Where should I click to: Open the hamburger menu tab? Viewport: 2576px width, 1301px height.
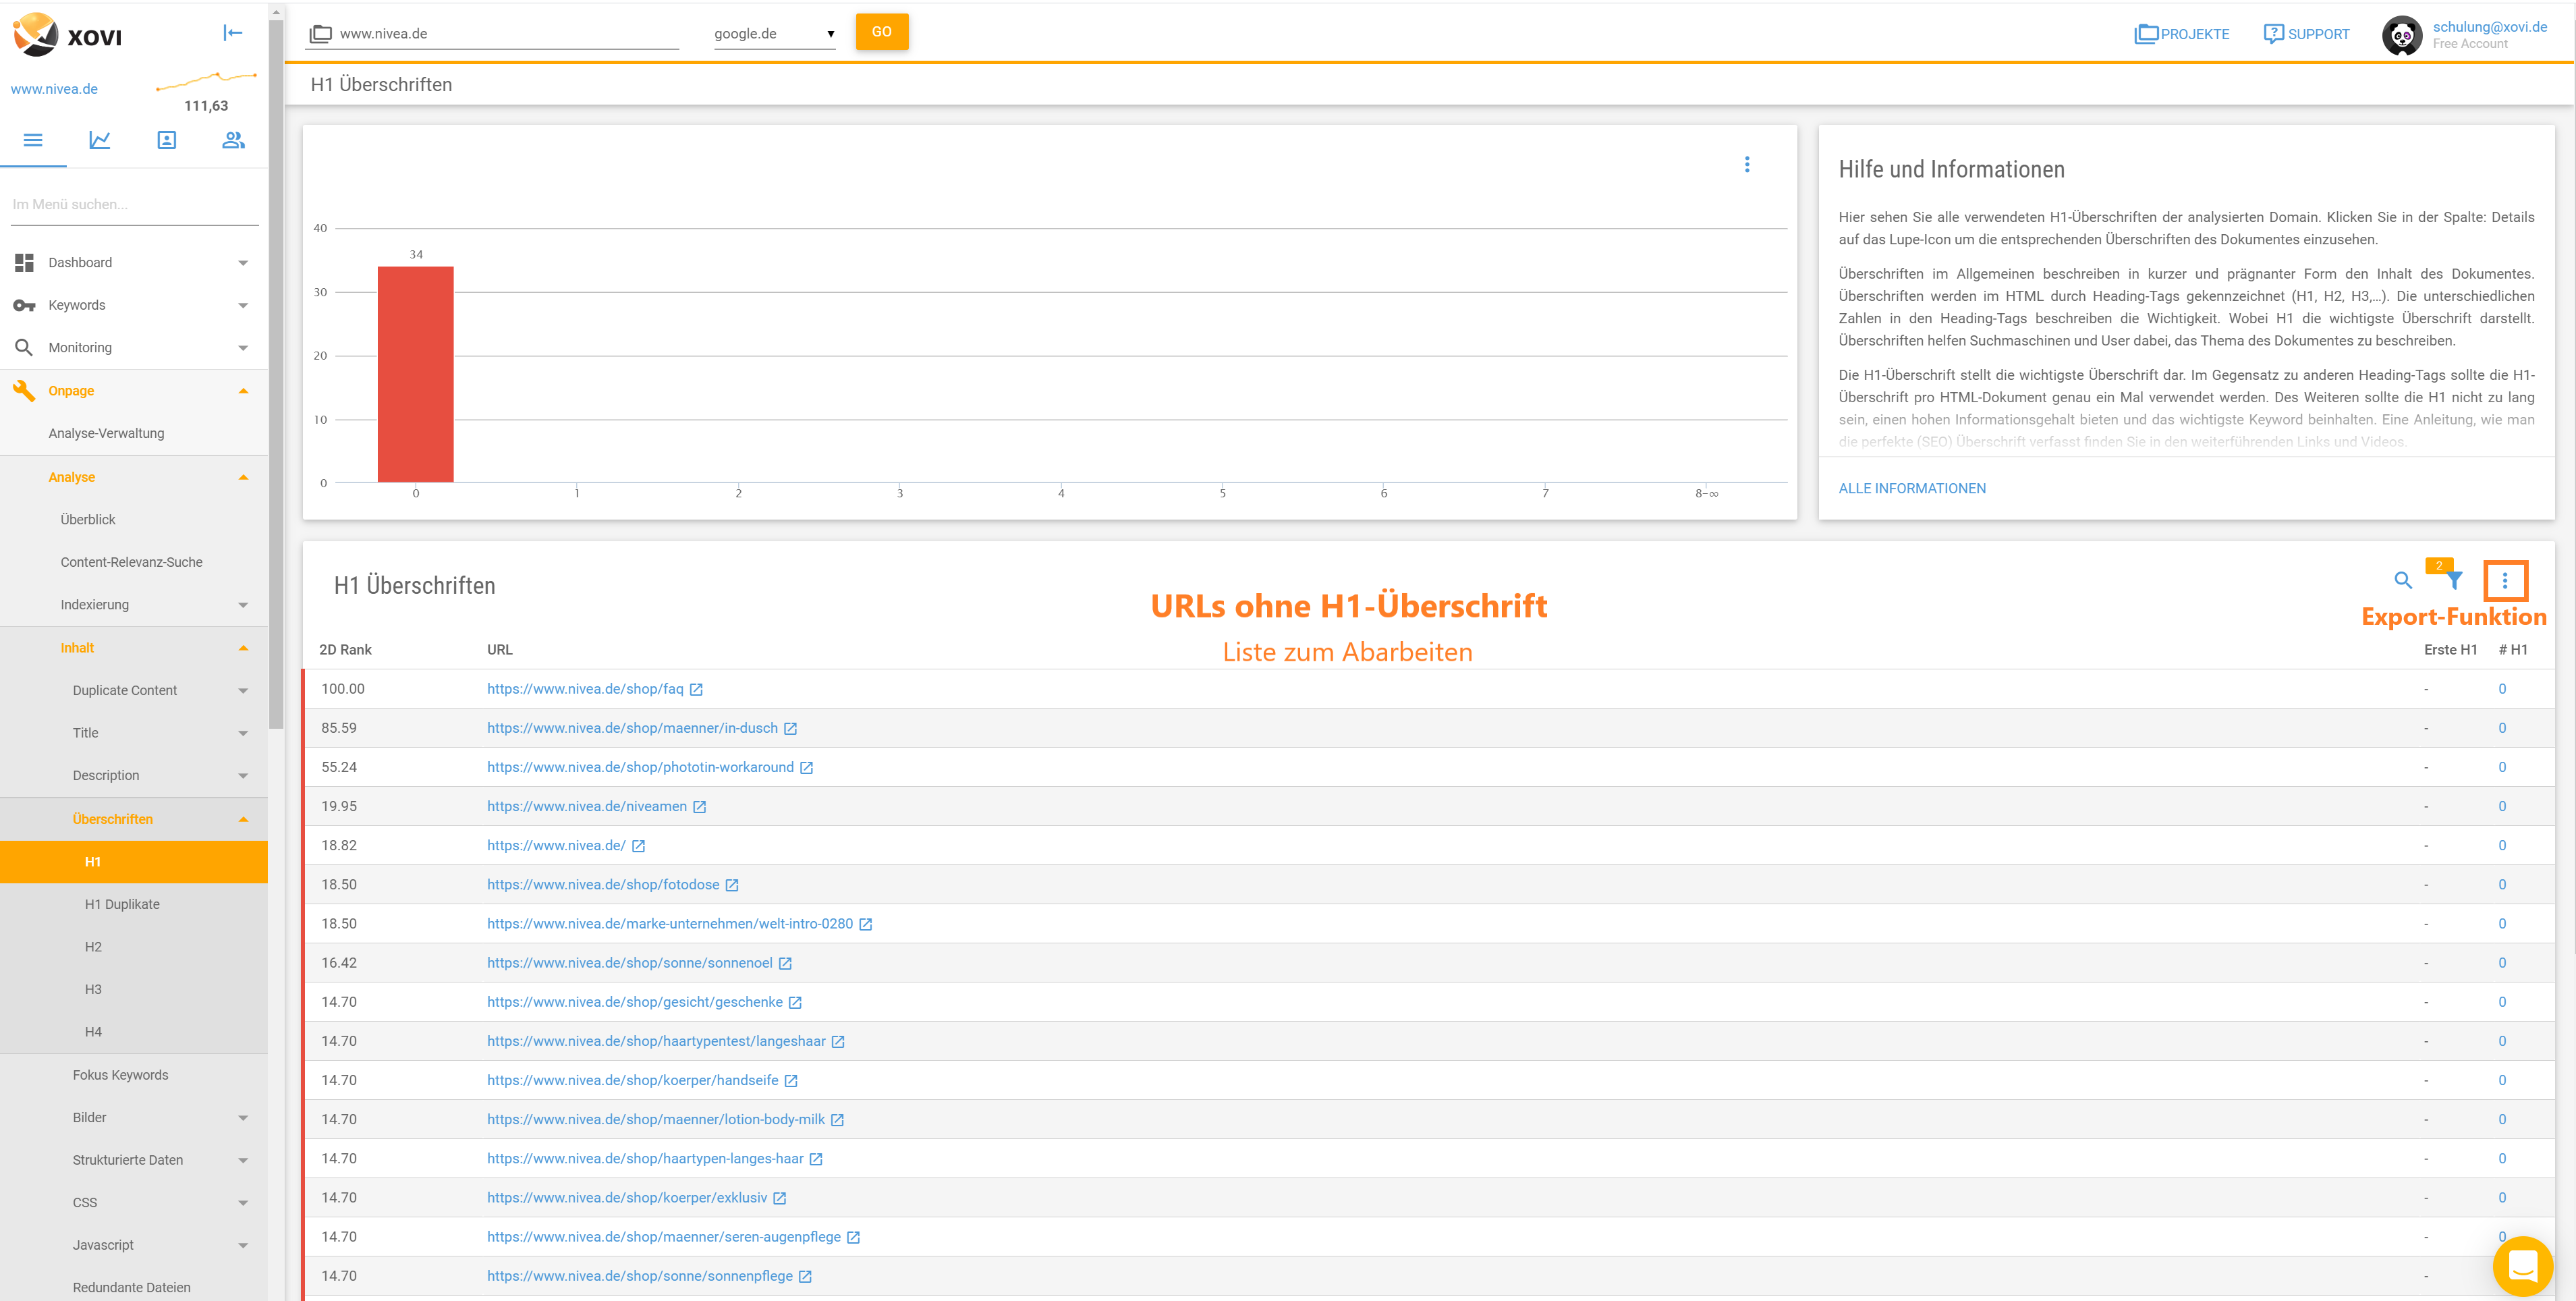coord(33,140)
